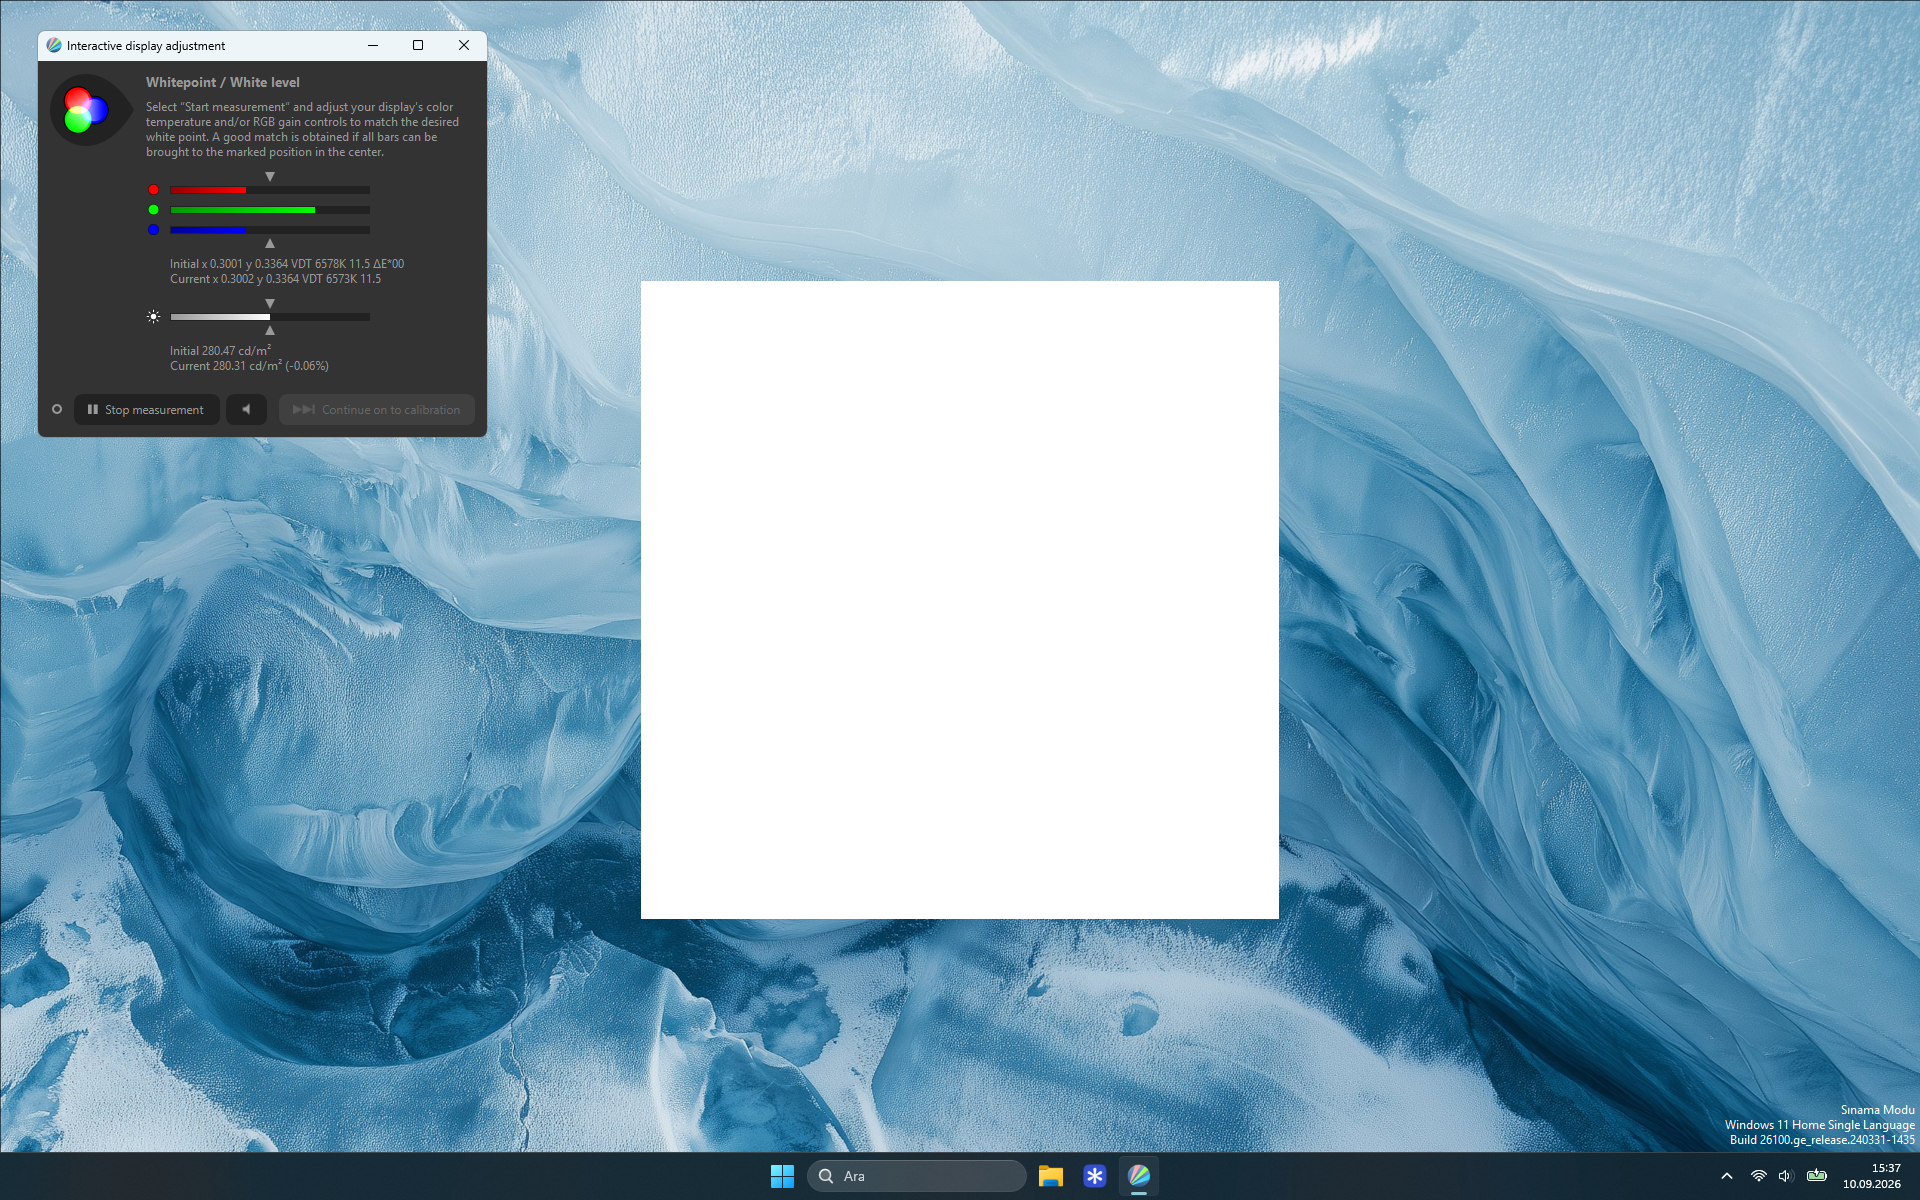Click the RGB whitepoint logo icon

coord(91,110)
